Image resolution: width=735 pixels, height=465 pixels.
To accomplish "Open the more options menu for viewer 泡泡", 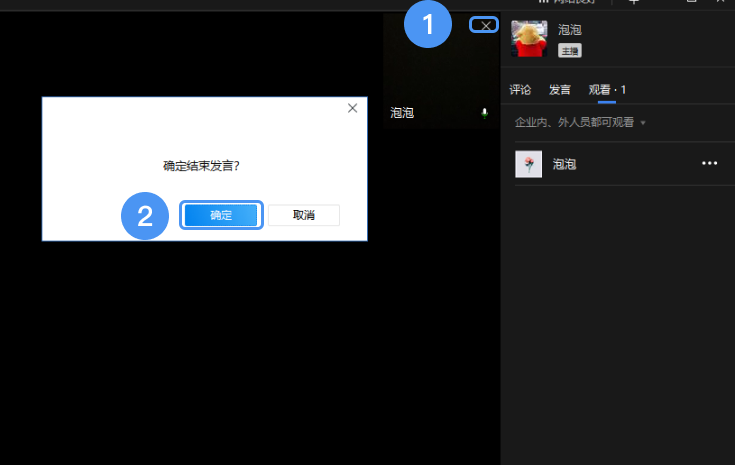I will click(709, 163).
